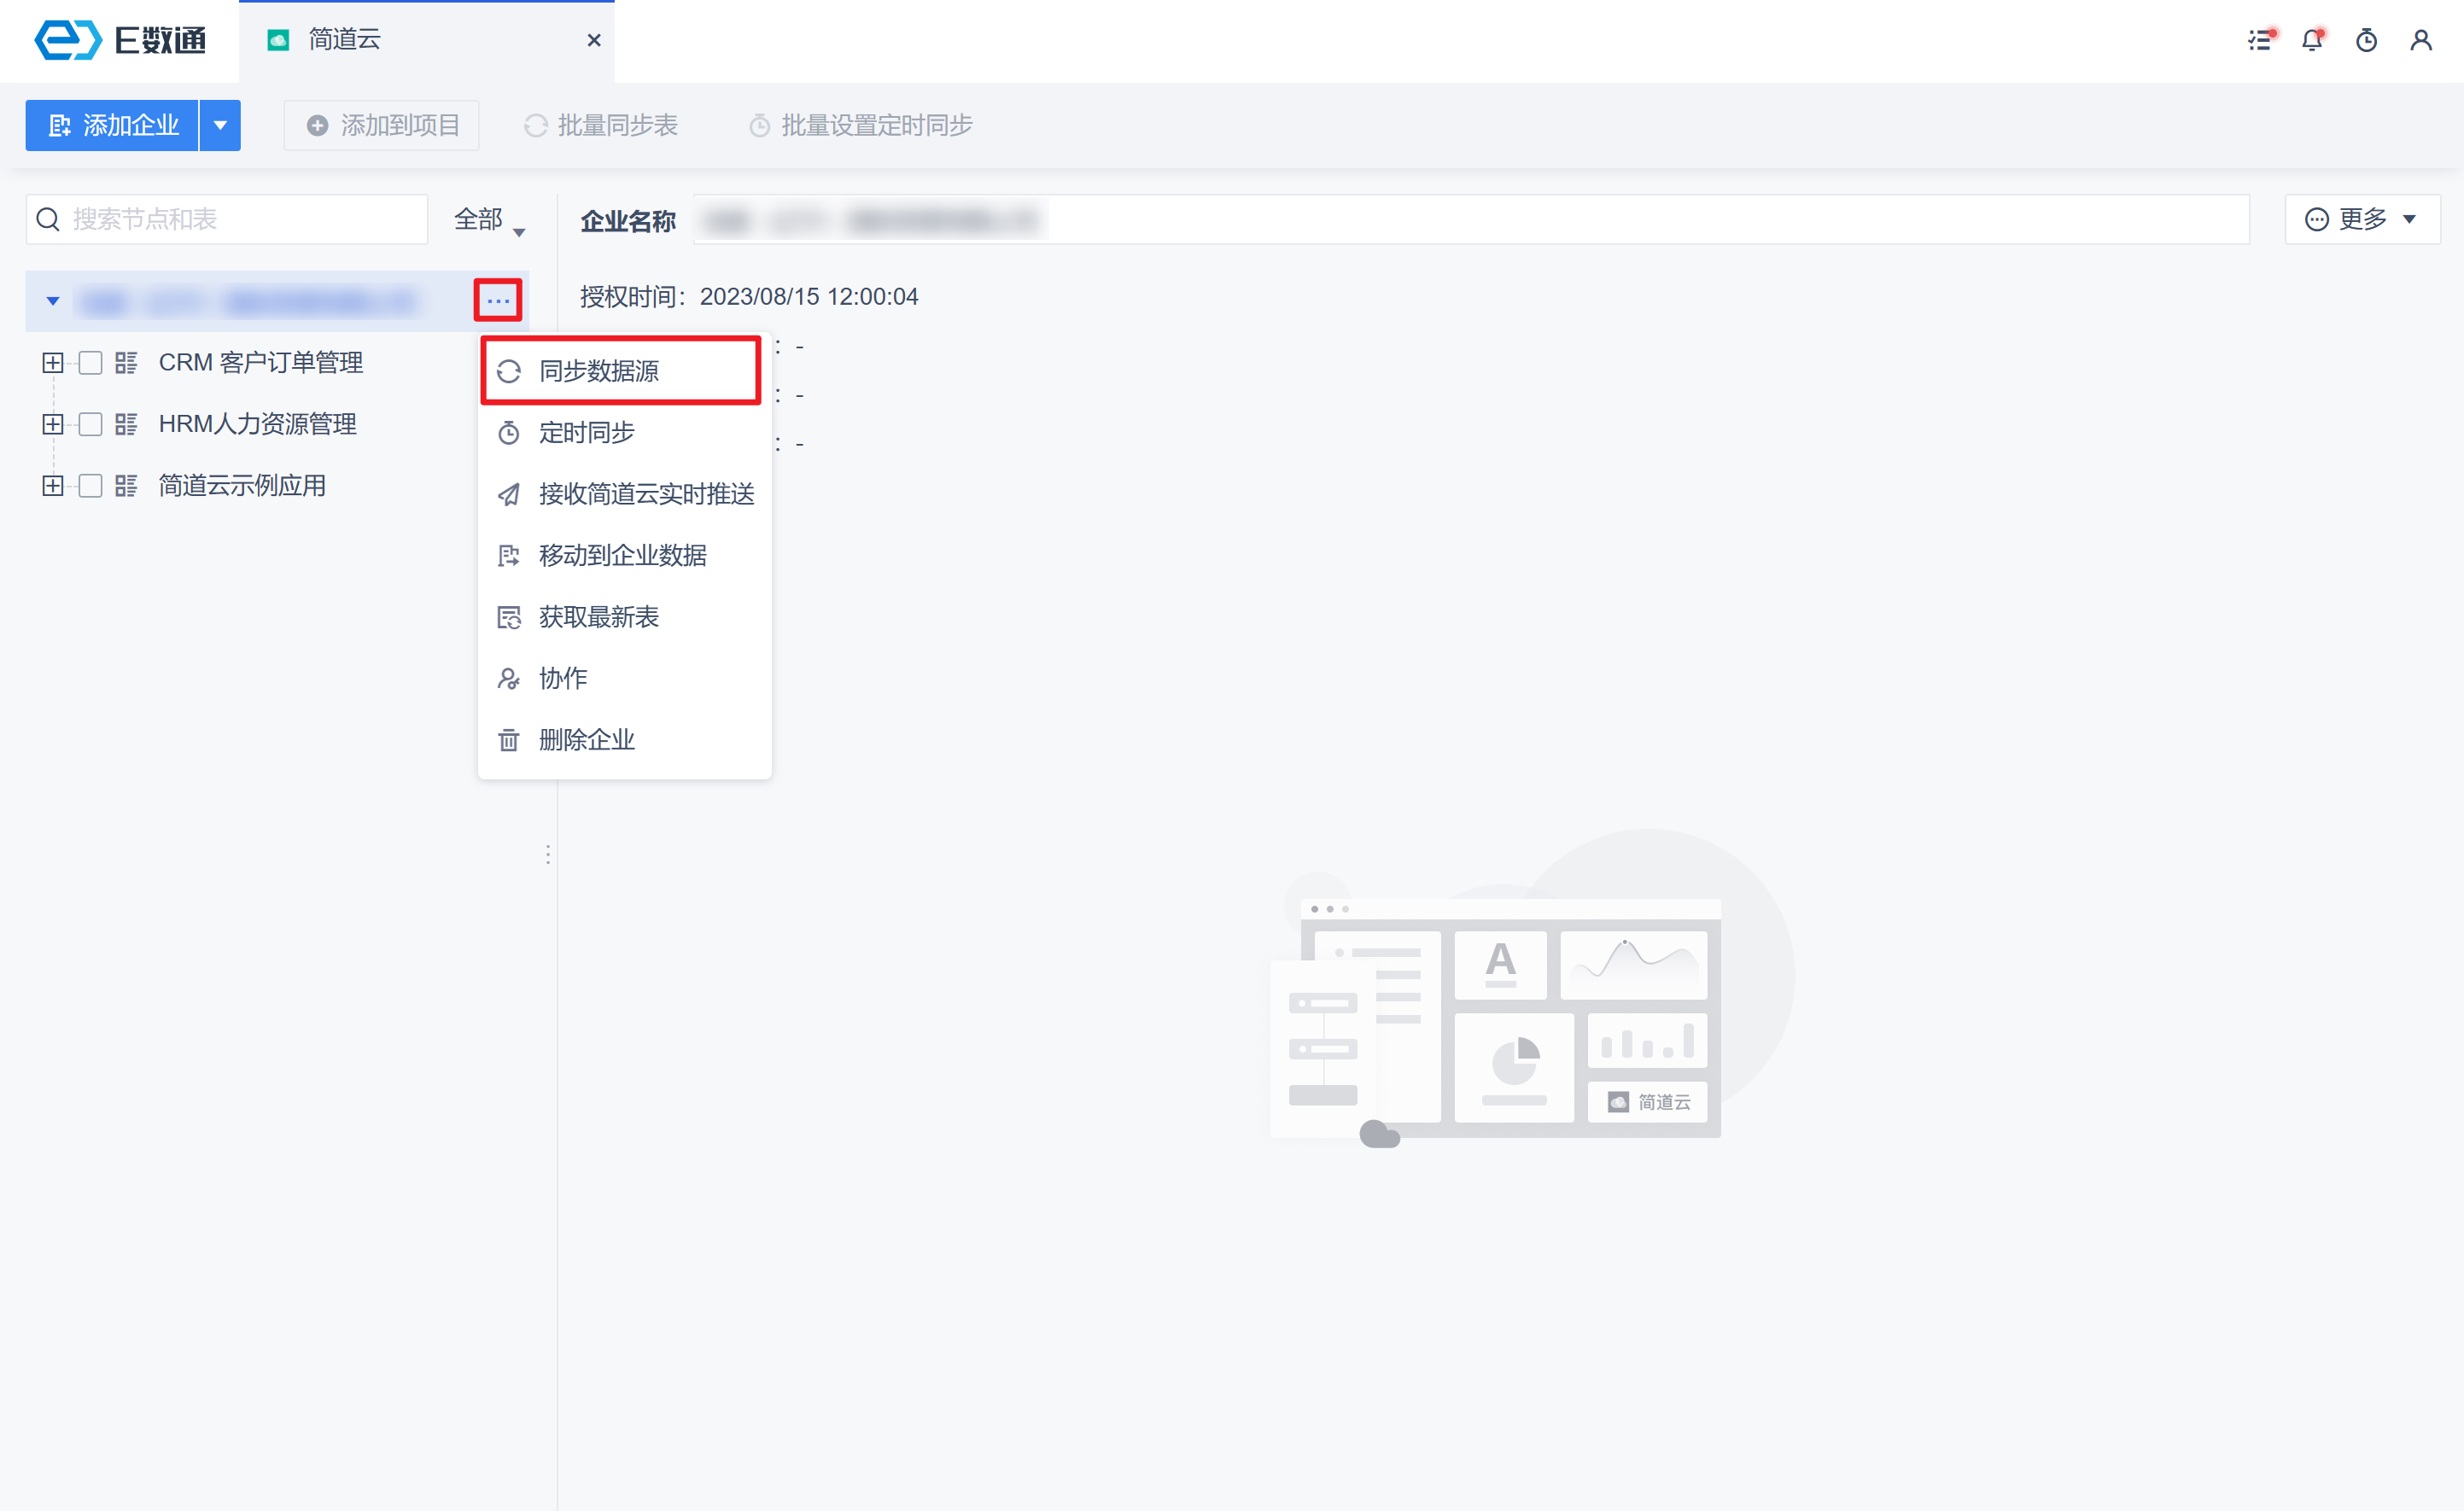Click the CRM 客户订单管理 app icon
Screen dimensions: 2464x1511
126,362
